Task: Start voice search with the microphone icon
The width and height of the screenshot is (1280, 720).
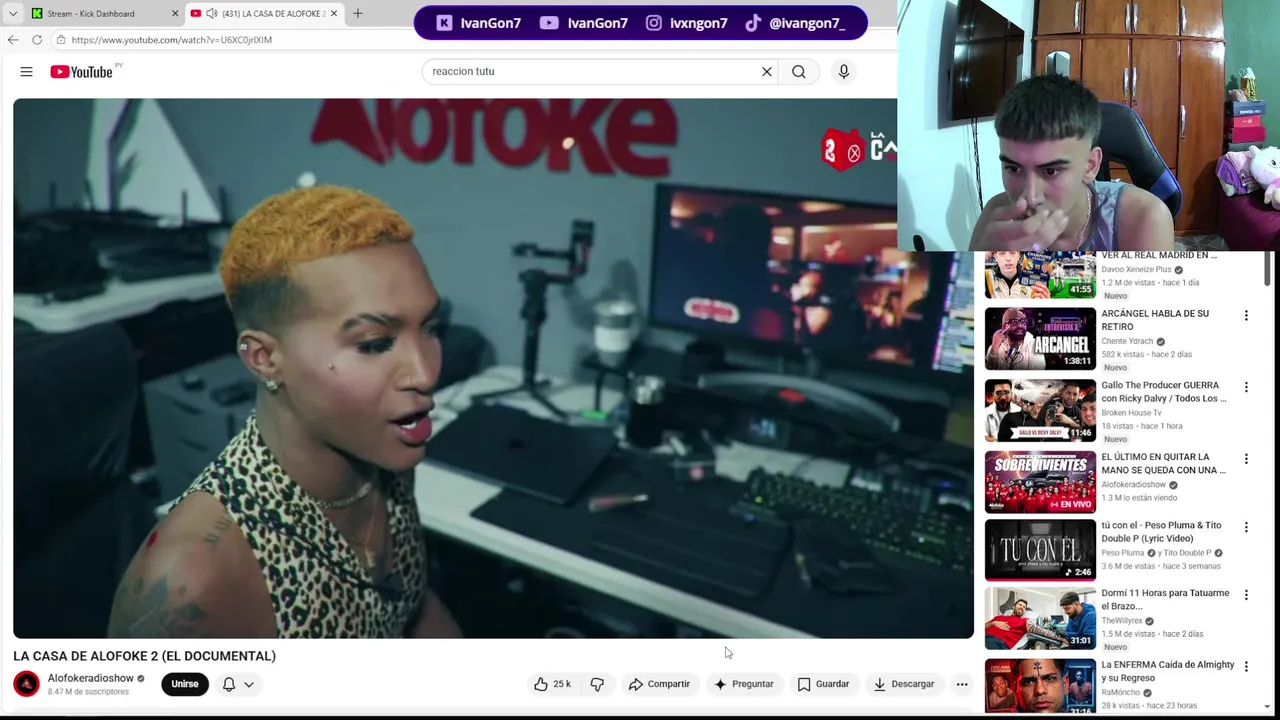Action: coord(844,72)
